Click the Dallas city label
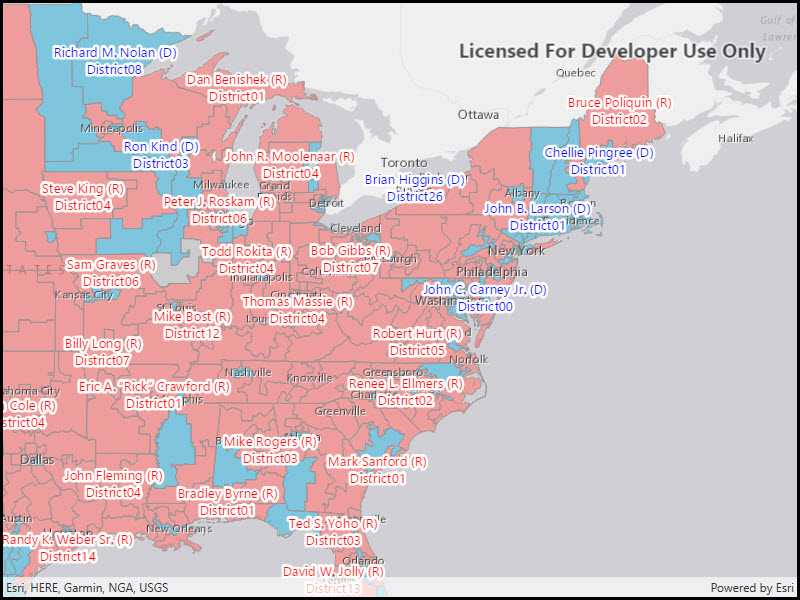 click(37, 460)
